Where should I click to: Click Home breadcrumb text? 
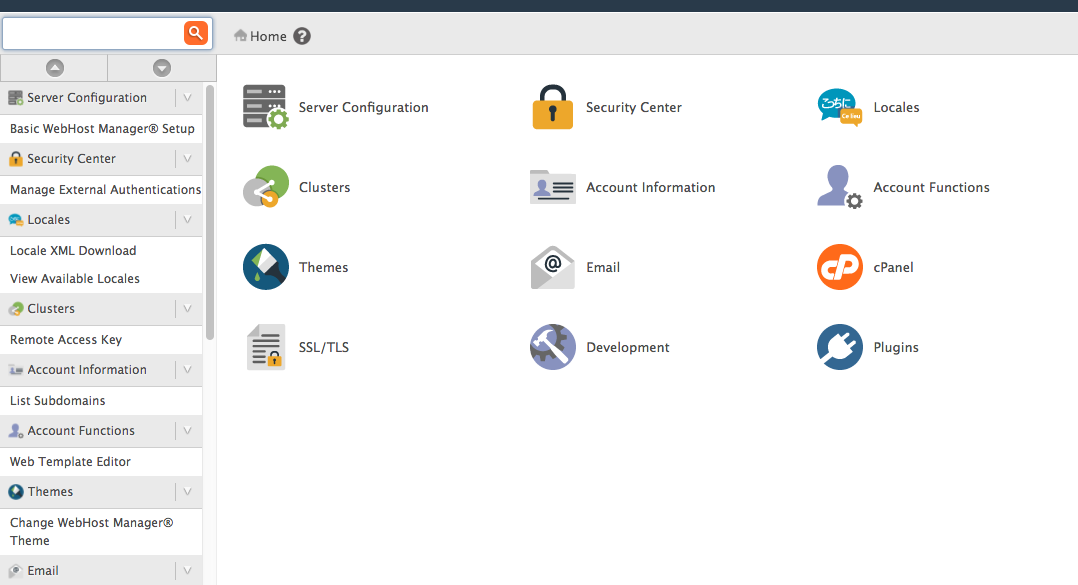coord(268,36)
